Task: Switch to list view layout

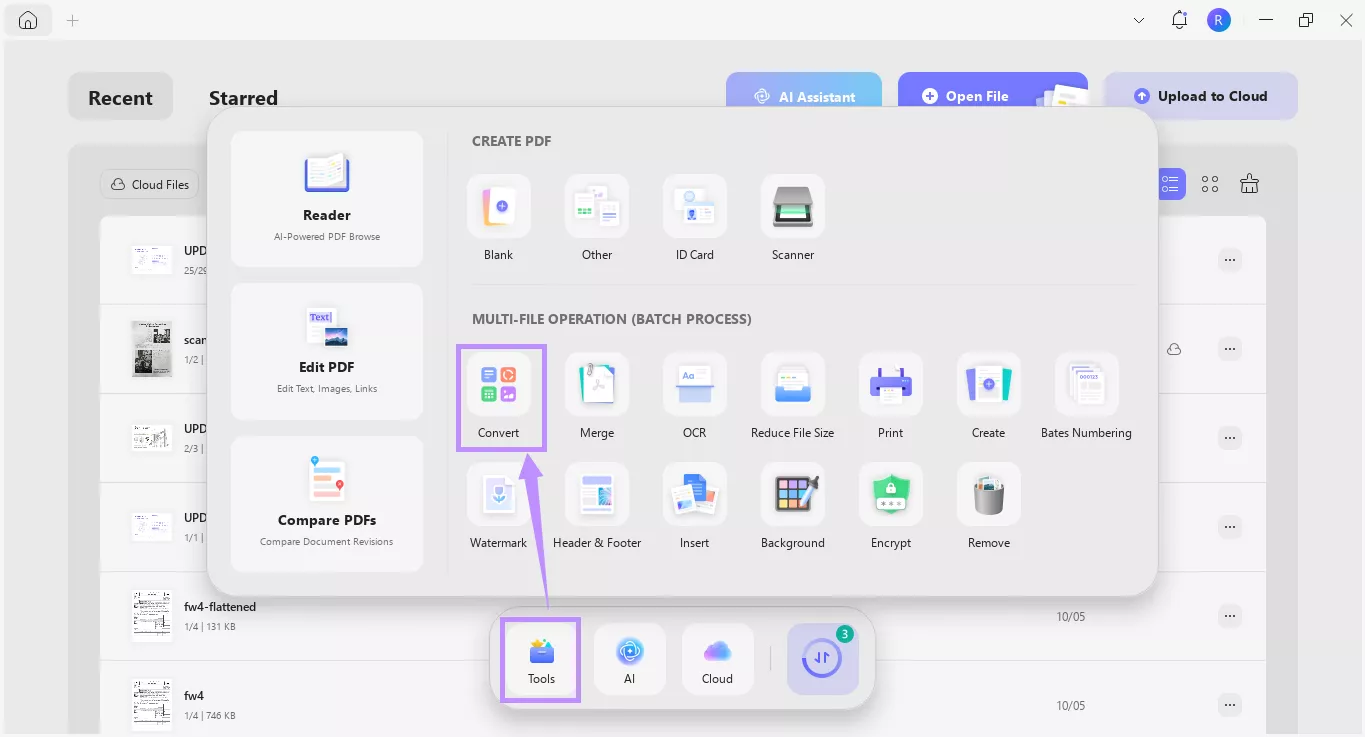Action: 1170,183
